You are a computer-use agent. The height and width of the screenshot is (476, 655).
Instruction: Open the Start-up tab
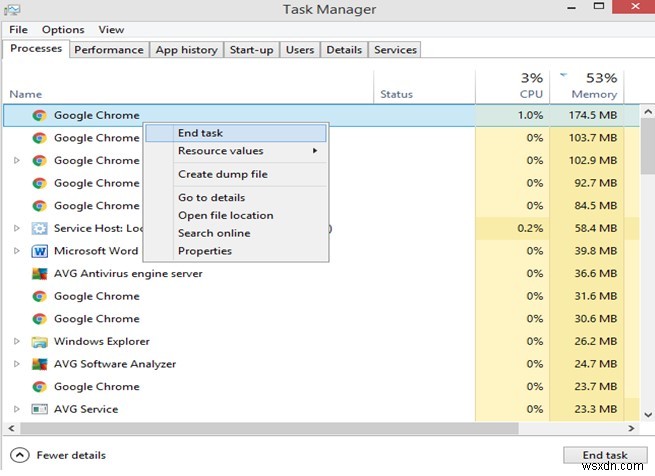point(251,49)
